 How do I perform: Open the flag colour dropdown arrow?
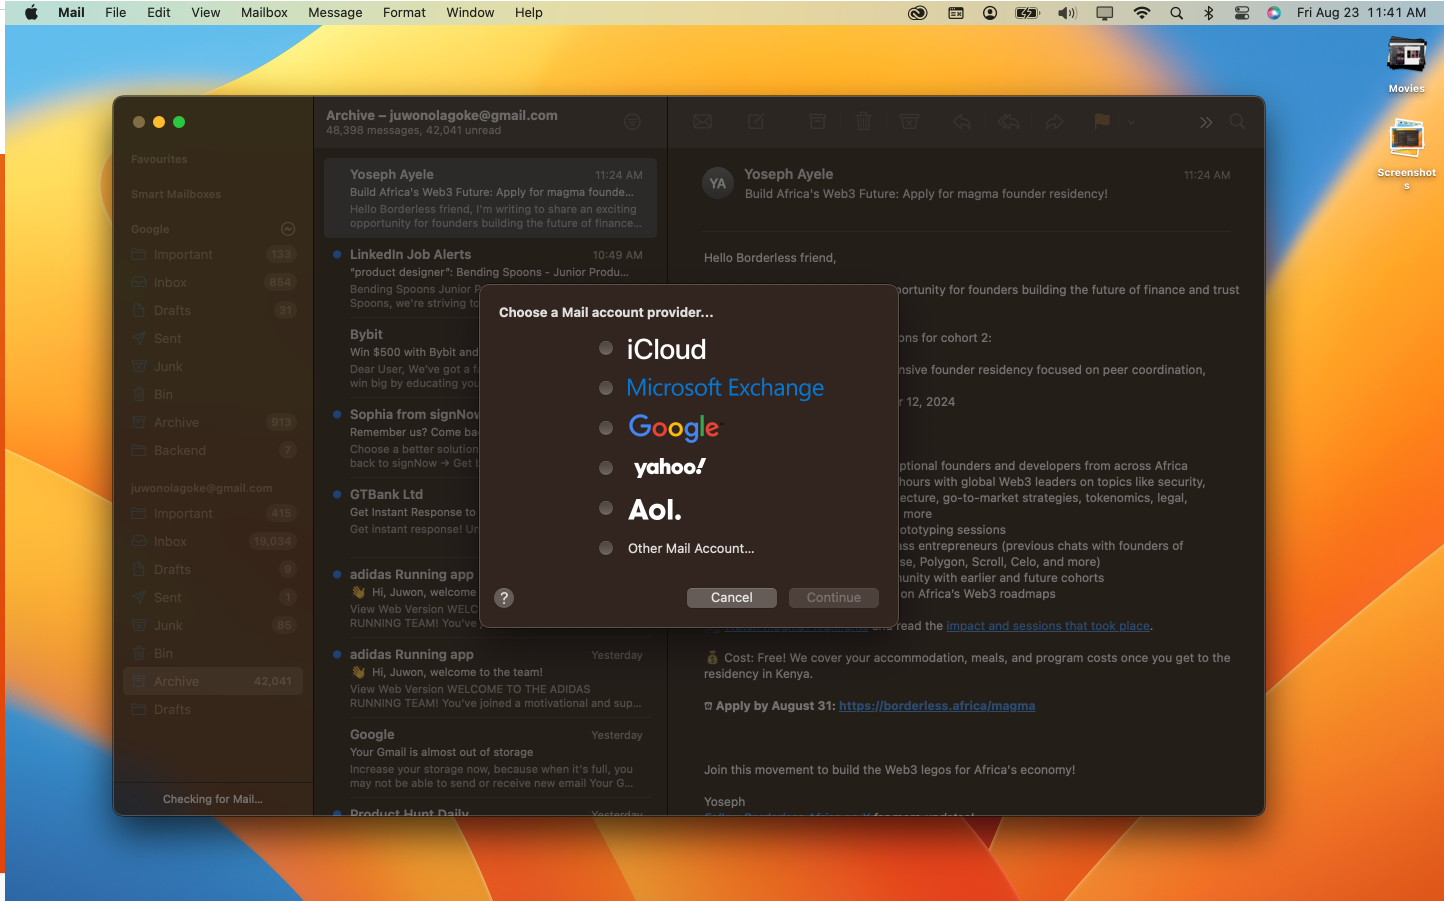tap(1131, 122)
